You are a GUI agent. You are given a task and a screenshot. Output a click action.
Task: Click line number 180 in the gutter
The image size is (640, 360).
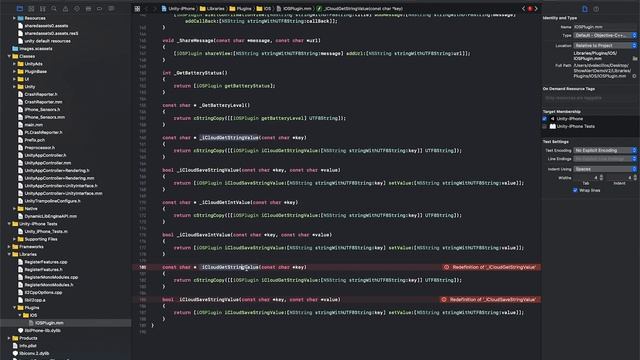142,267
